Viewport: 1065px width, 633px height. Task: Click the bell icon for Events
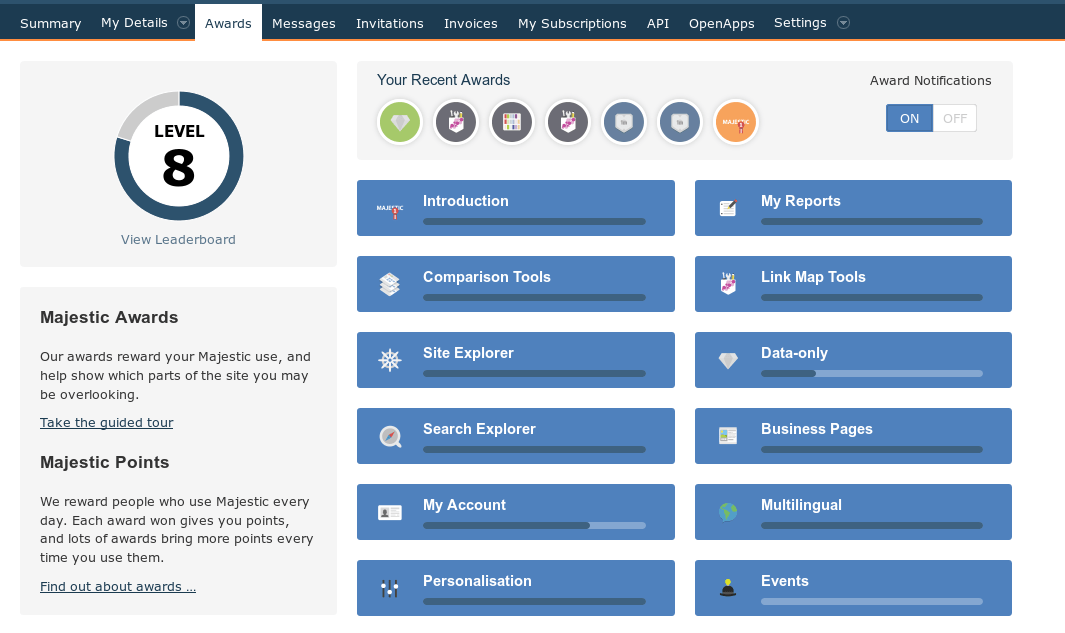point(728,587)
